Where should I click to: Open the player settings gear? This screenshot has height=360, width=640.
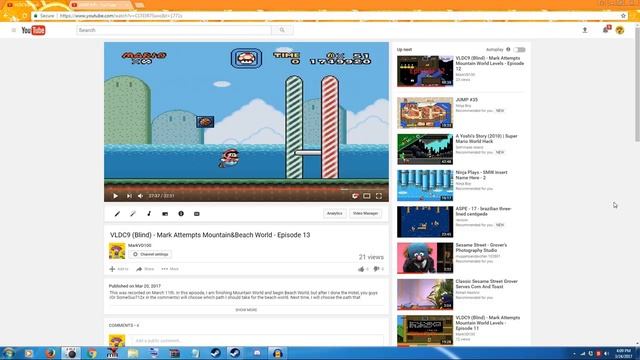[x=355, y=196]
